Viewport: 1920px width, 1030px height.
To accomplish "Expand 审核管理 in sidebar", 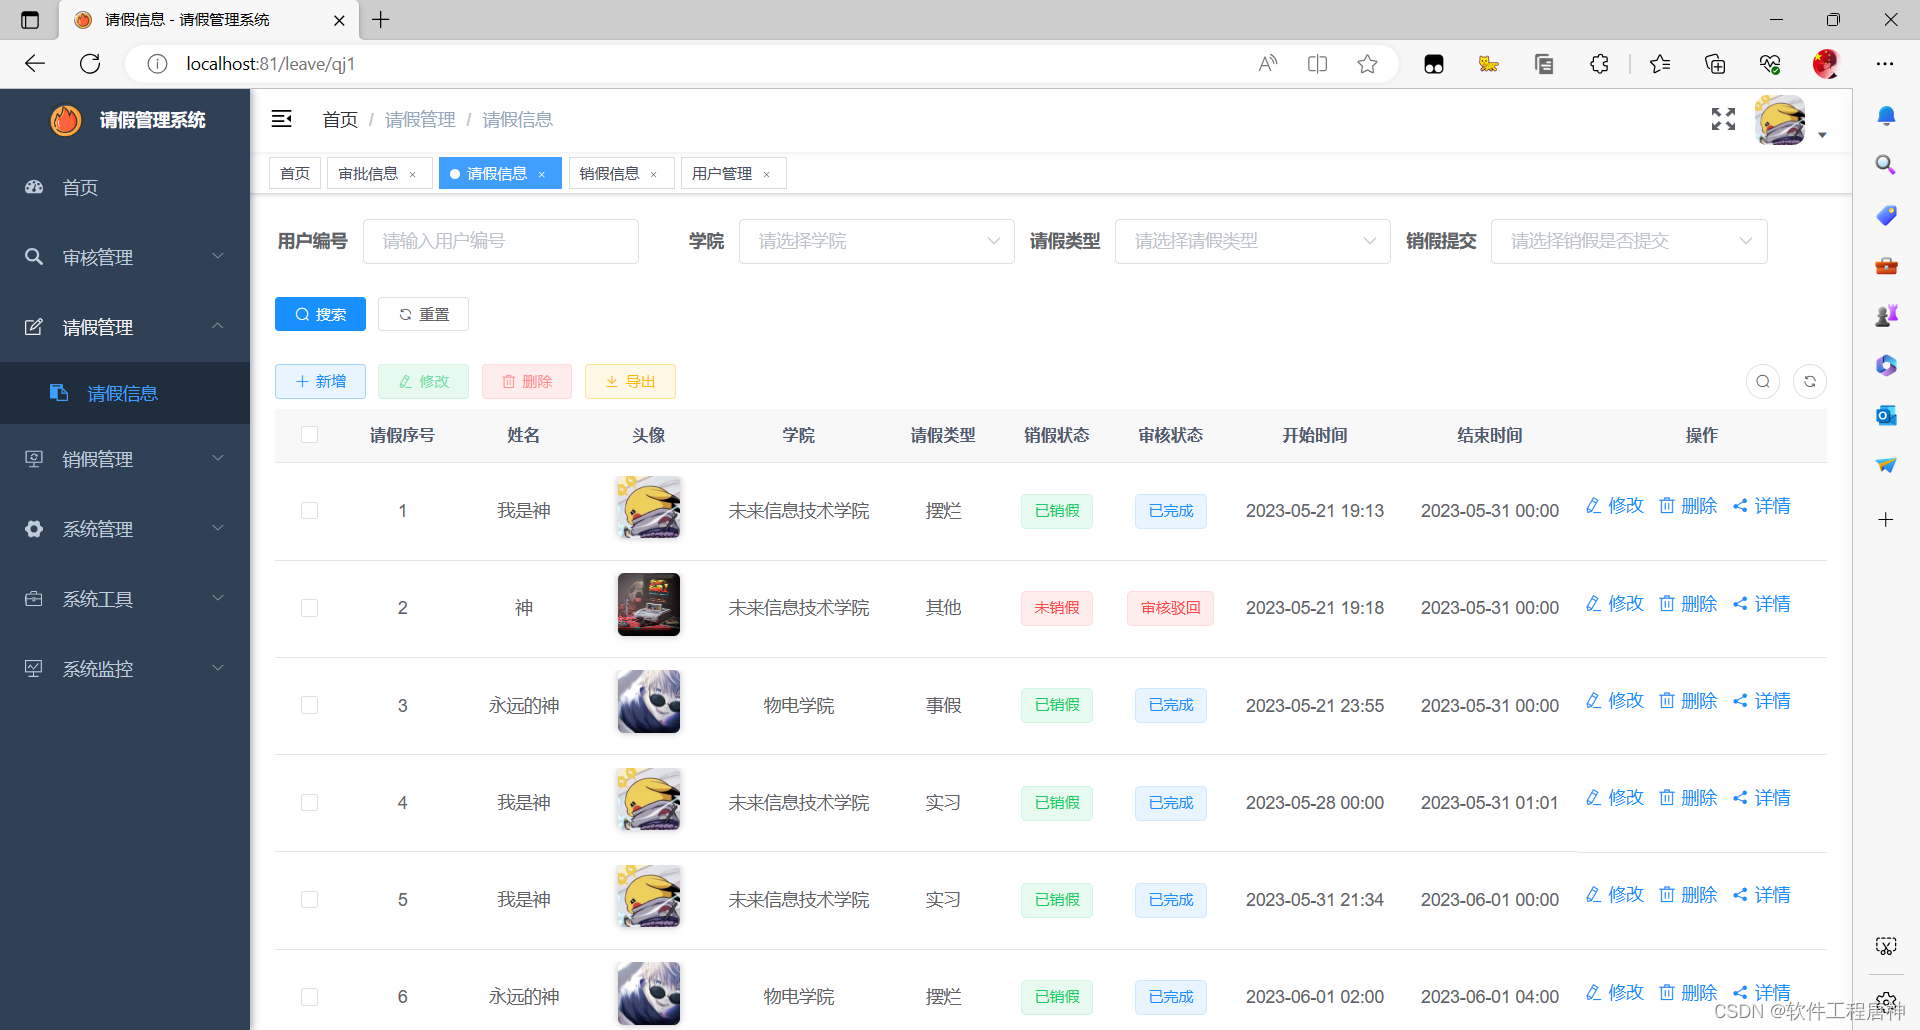I will 125,257.
